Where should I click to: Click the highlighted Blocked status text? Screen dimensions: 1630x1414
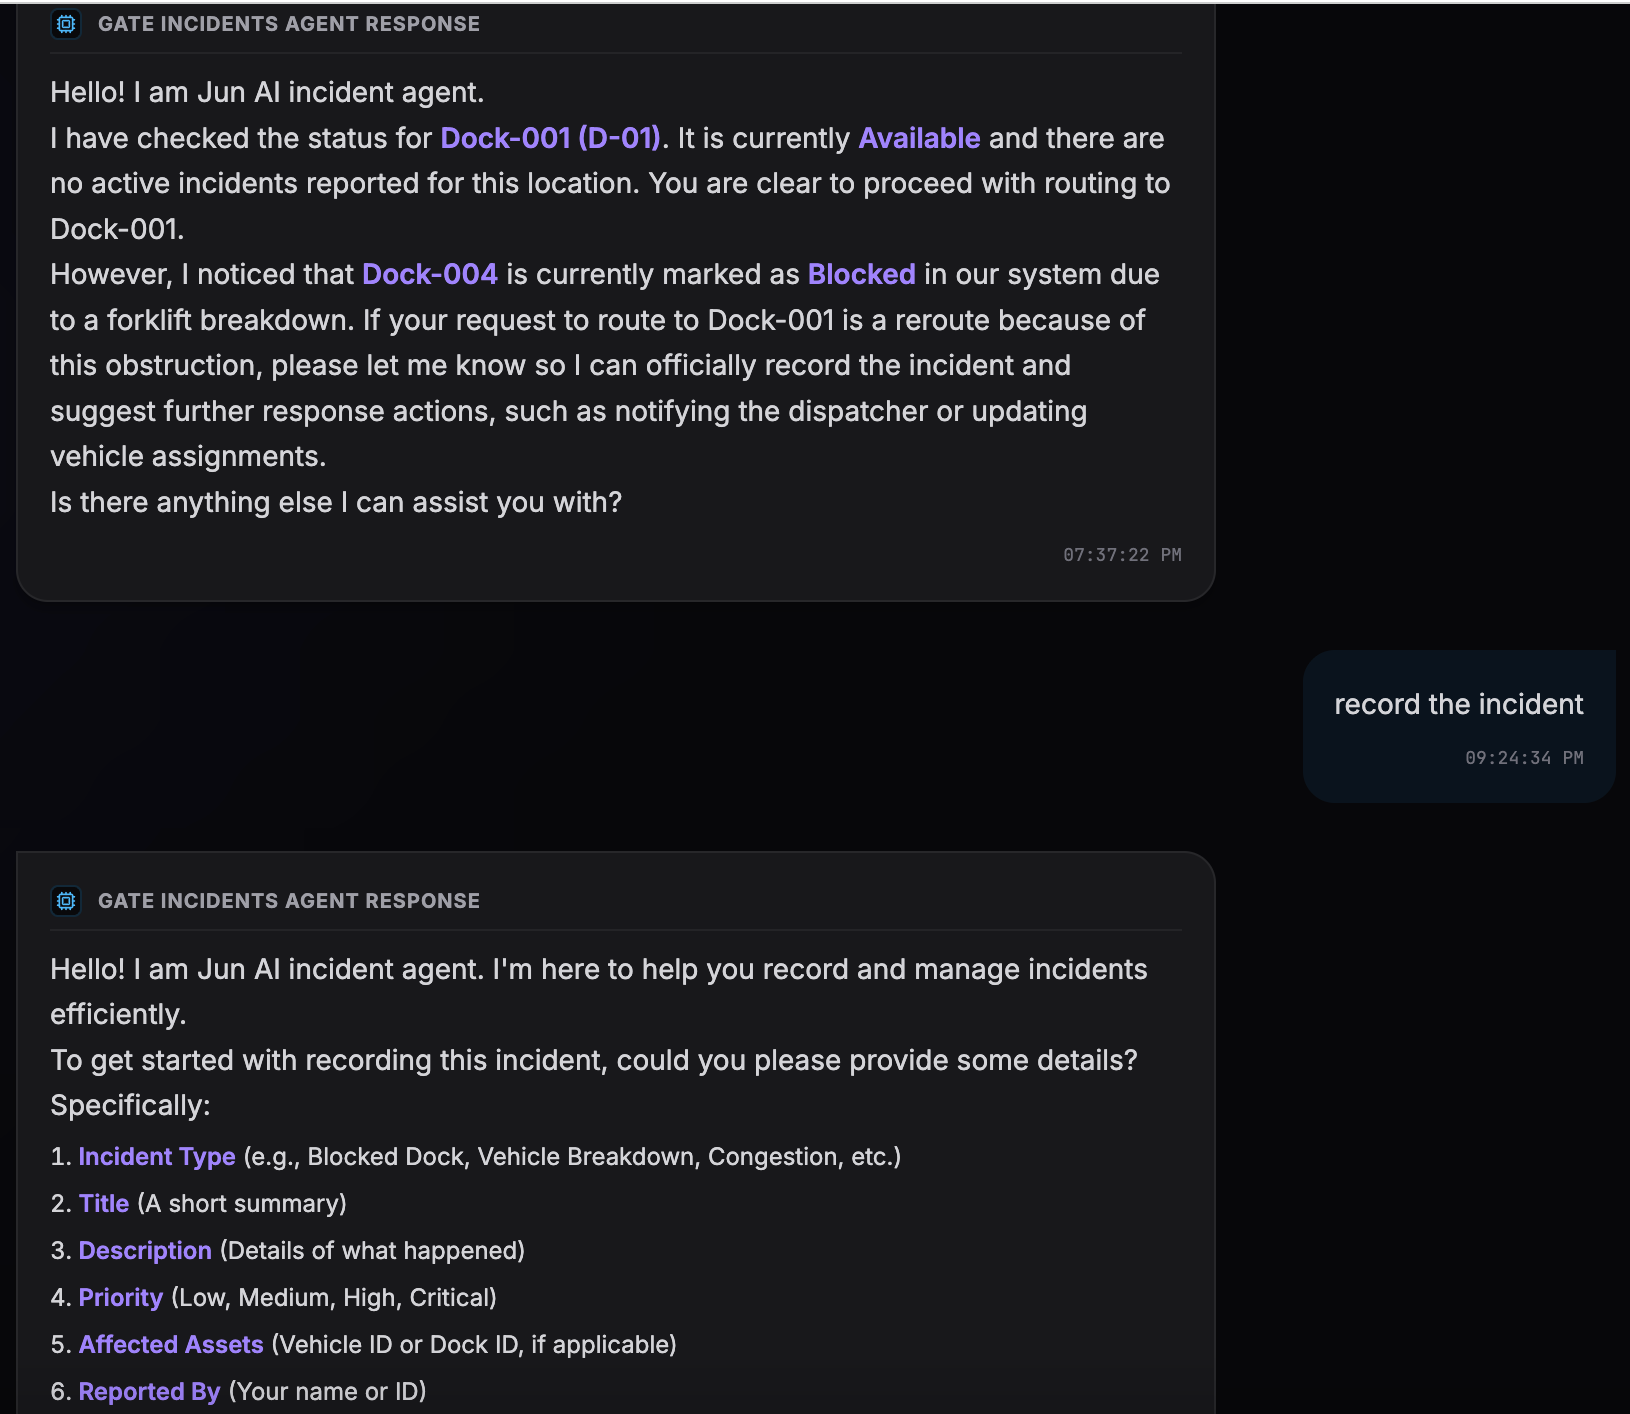(x=861, y=274)
